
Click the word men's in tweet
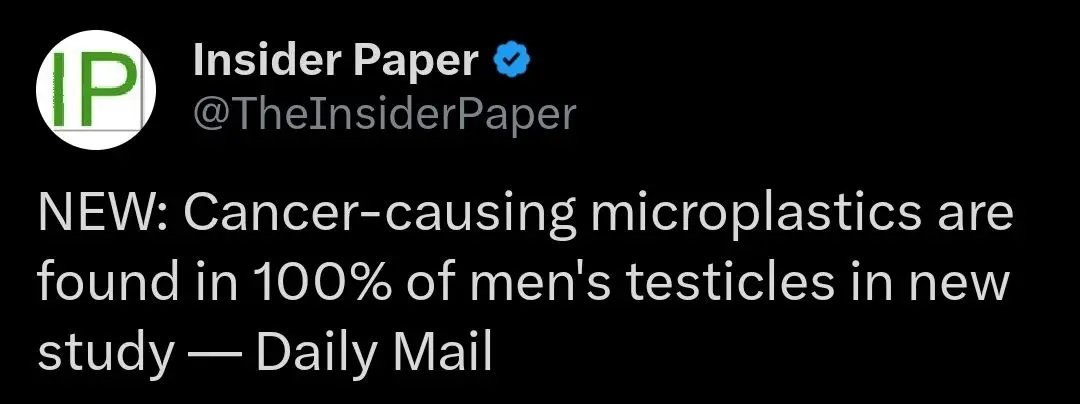pyautogui.click(x=550, y=284)
